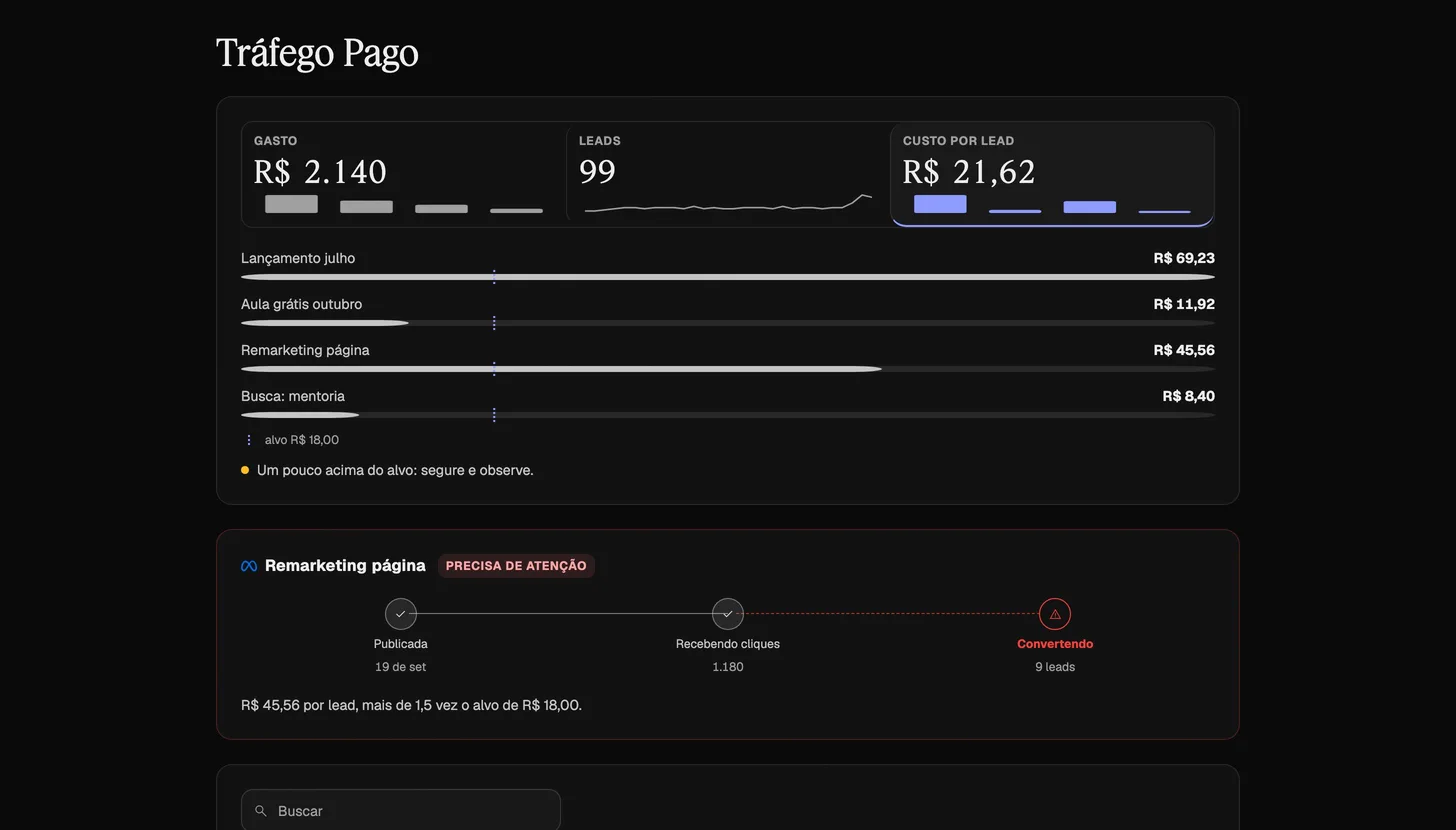The width and height of the screenshot is (1456, 830).
Task: Click the red Convertendo step label
Action: [x=1055, y=644]
